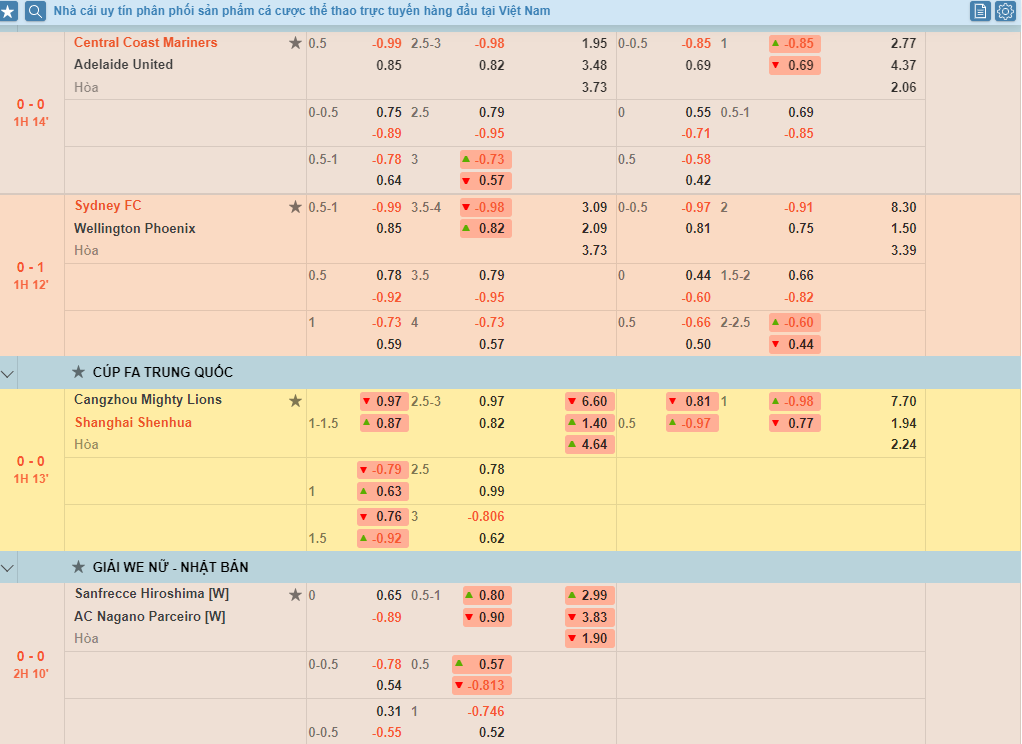Click odds 3.48 for Adelaide United

(x=594, y=65)
